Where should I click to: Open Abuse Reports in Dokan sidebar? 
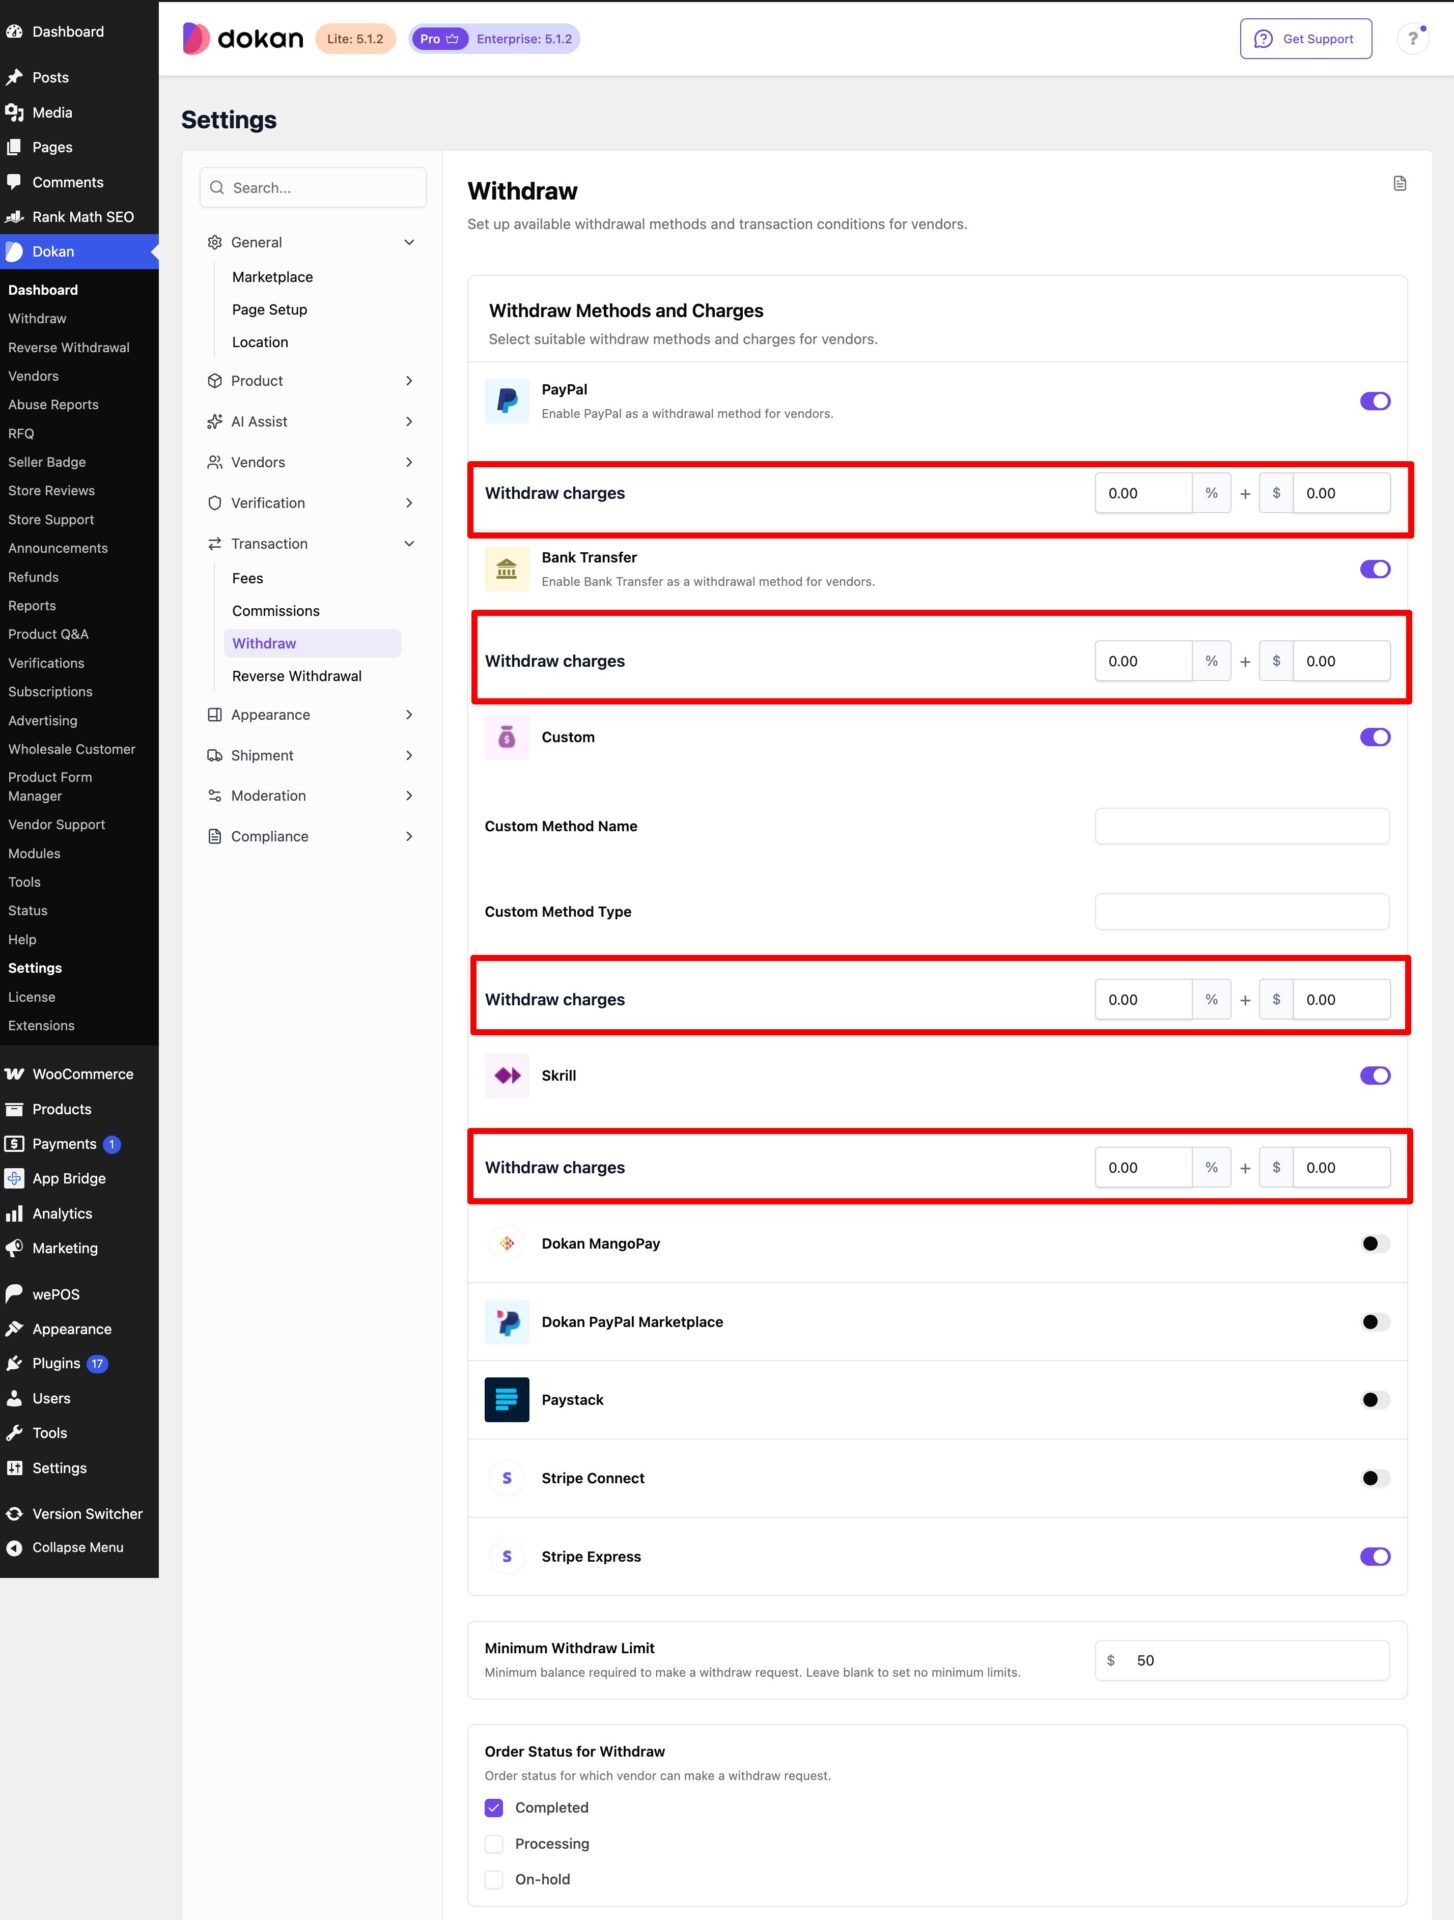[x=53, y=405]
